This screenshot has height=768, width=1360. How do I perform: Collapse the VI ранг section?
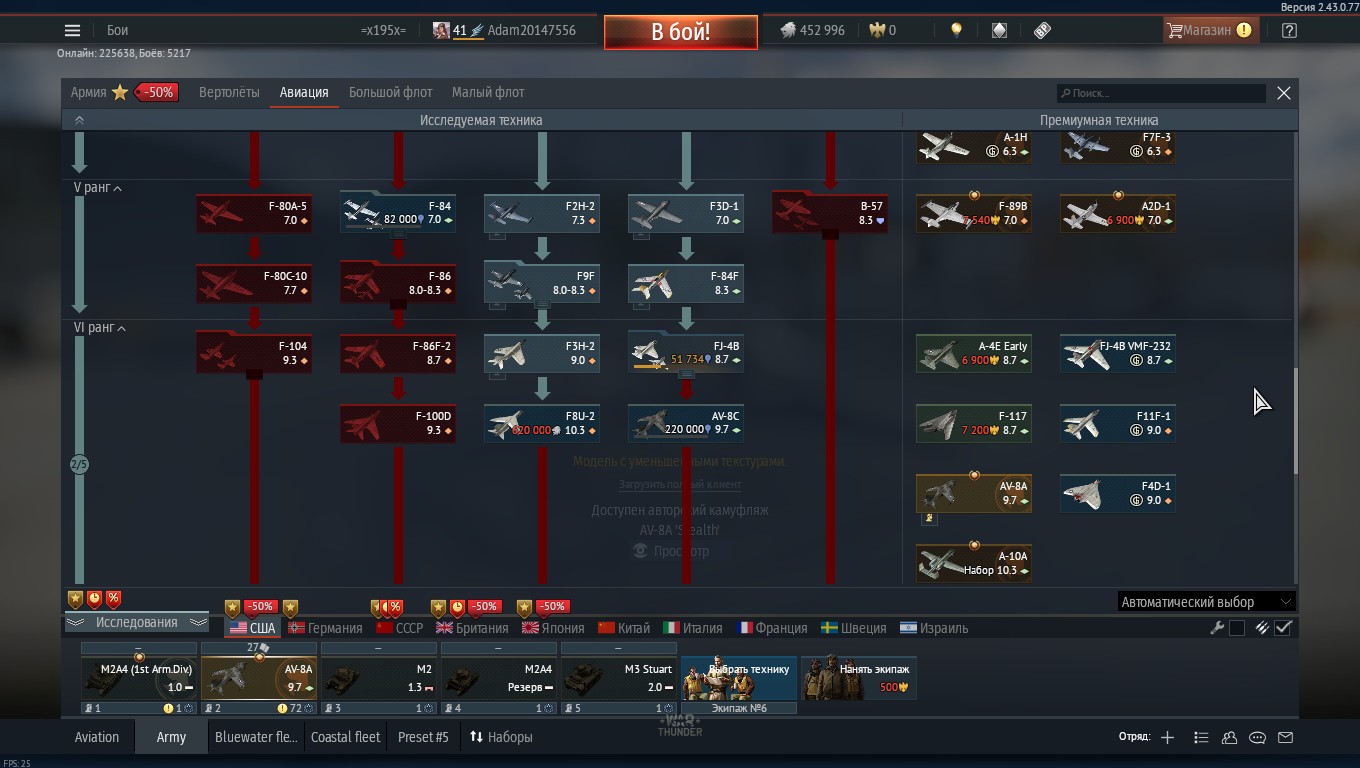point(100,328)
